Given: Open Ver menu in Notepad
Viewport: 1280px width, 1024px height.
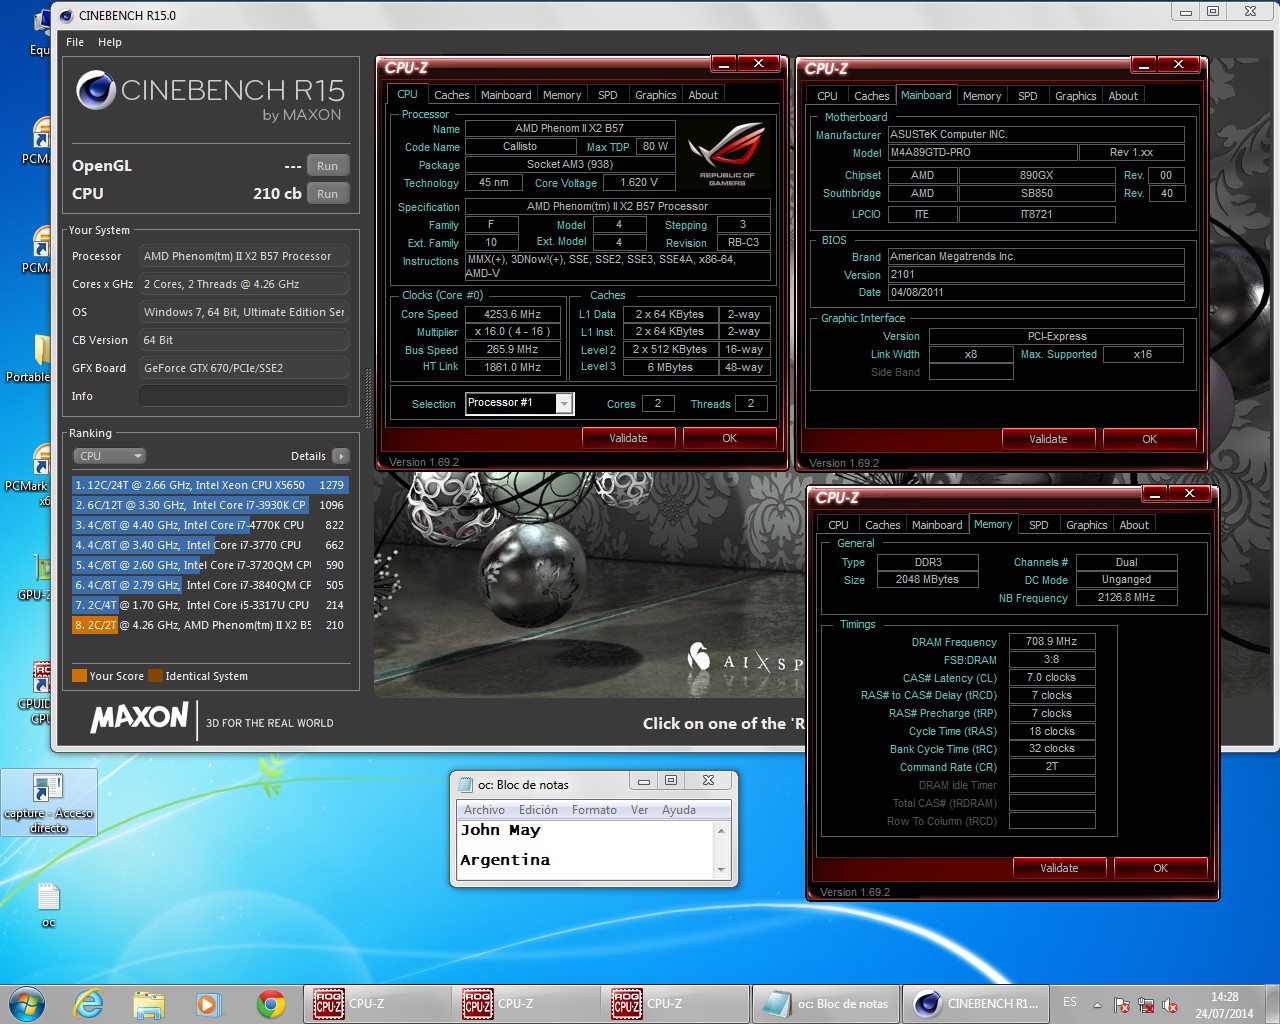Looking at the screenshot, I should 640,810.
